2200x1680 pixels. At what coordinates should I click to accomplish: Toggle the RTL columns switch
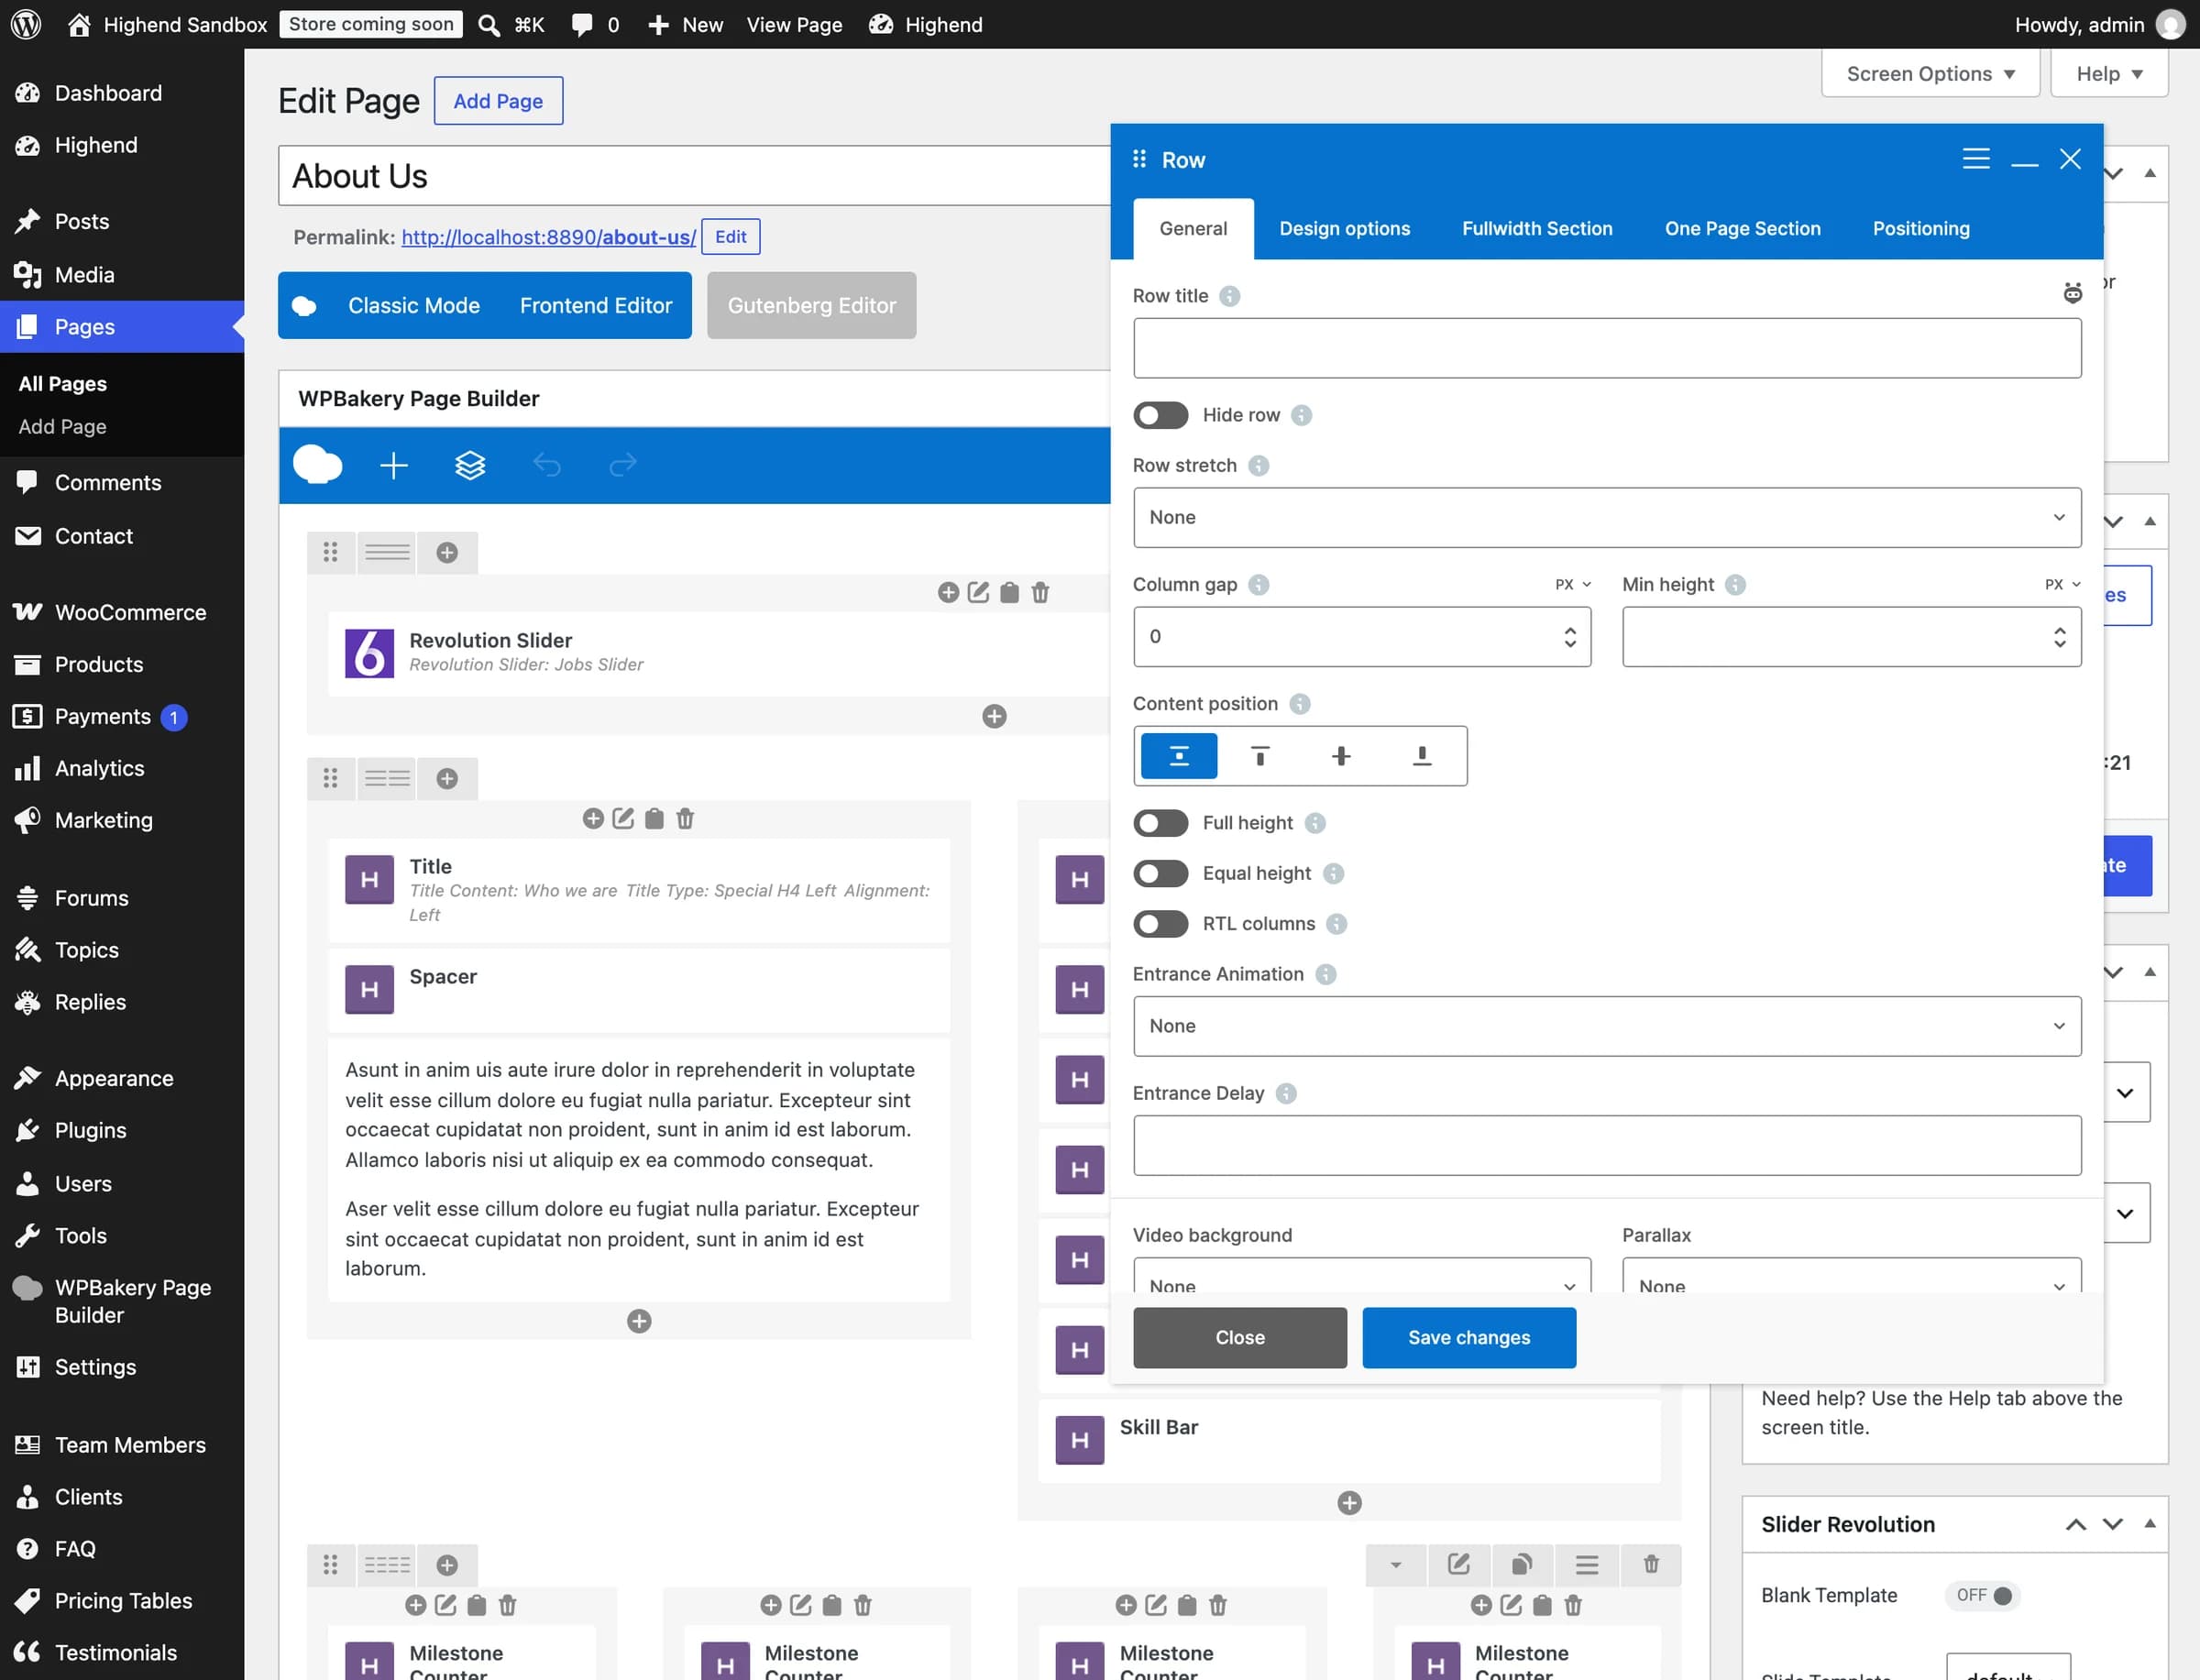[1160, 924]
